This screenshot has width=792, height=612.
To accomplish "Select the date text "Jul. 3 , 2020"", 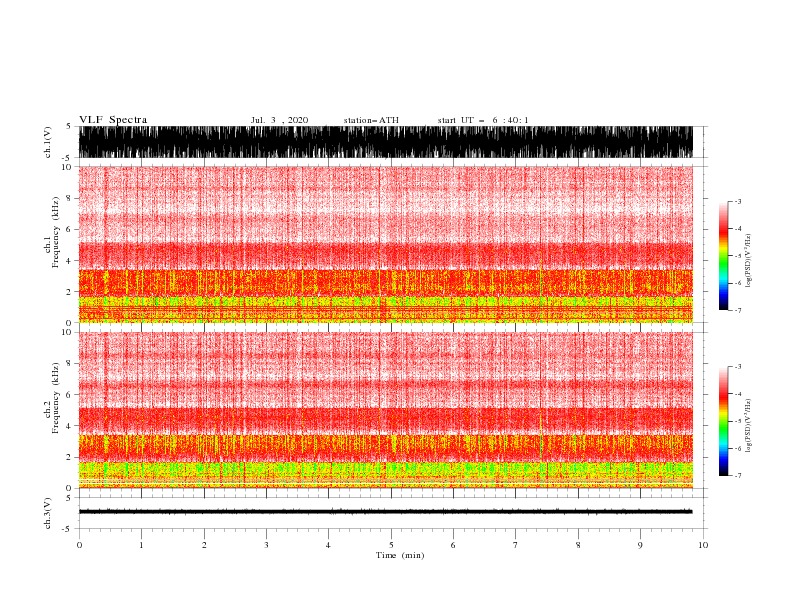I will (x=279, y=120).
